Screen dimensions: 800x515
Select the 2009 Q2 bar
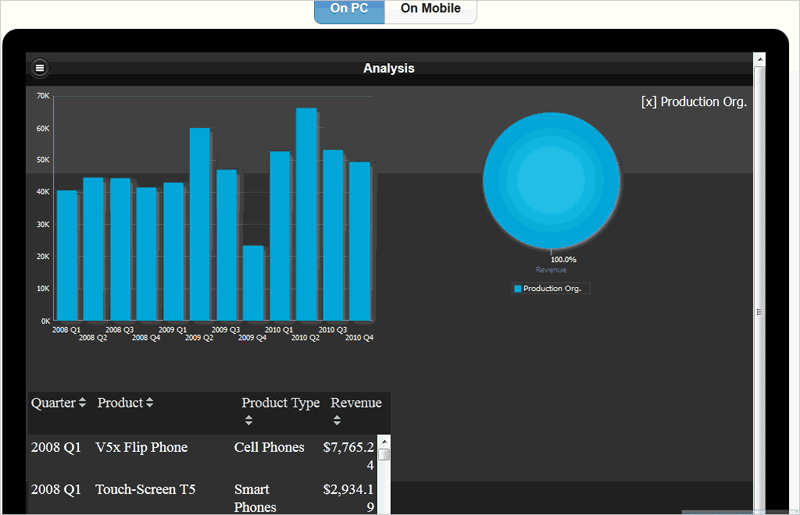pos(200,225)
